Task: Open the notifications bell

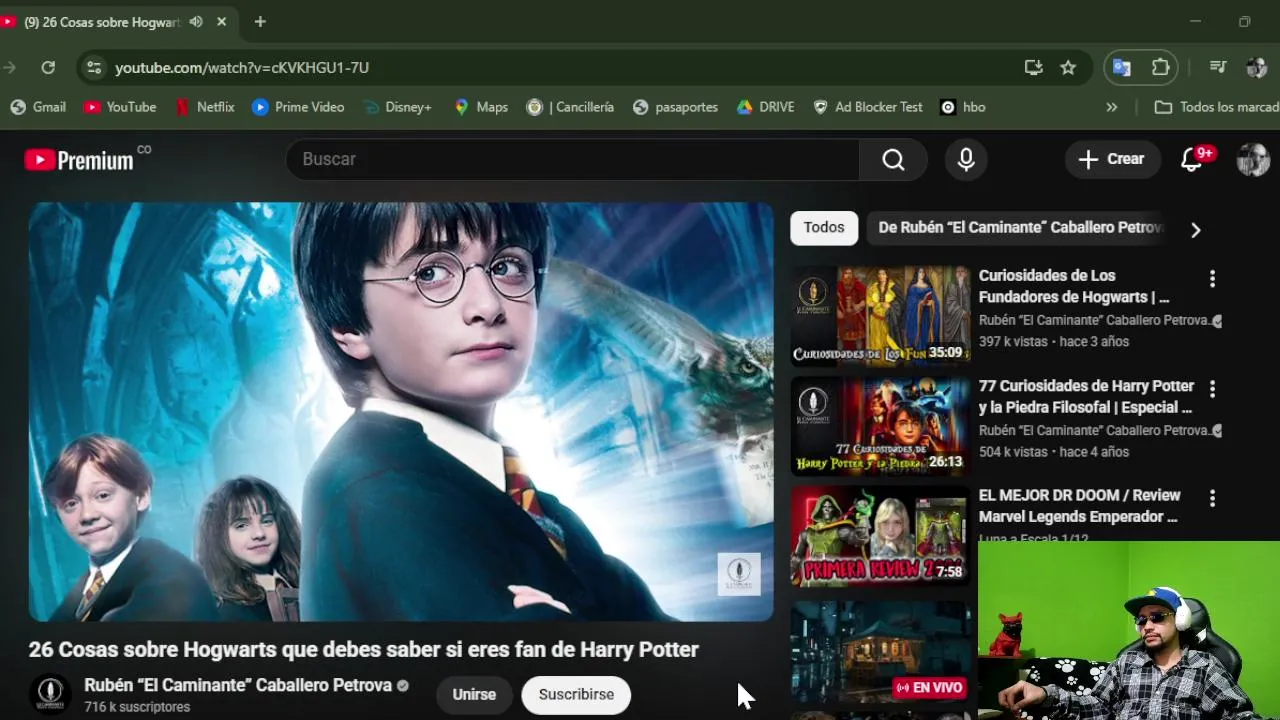Action: [x=1192, y=159]
